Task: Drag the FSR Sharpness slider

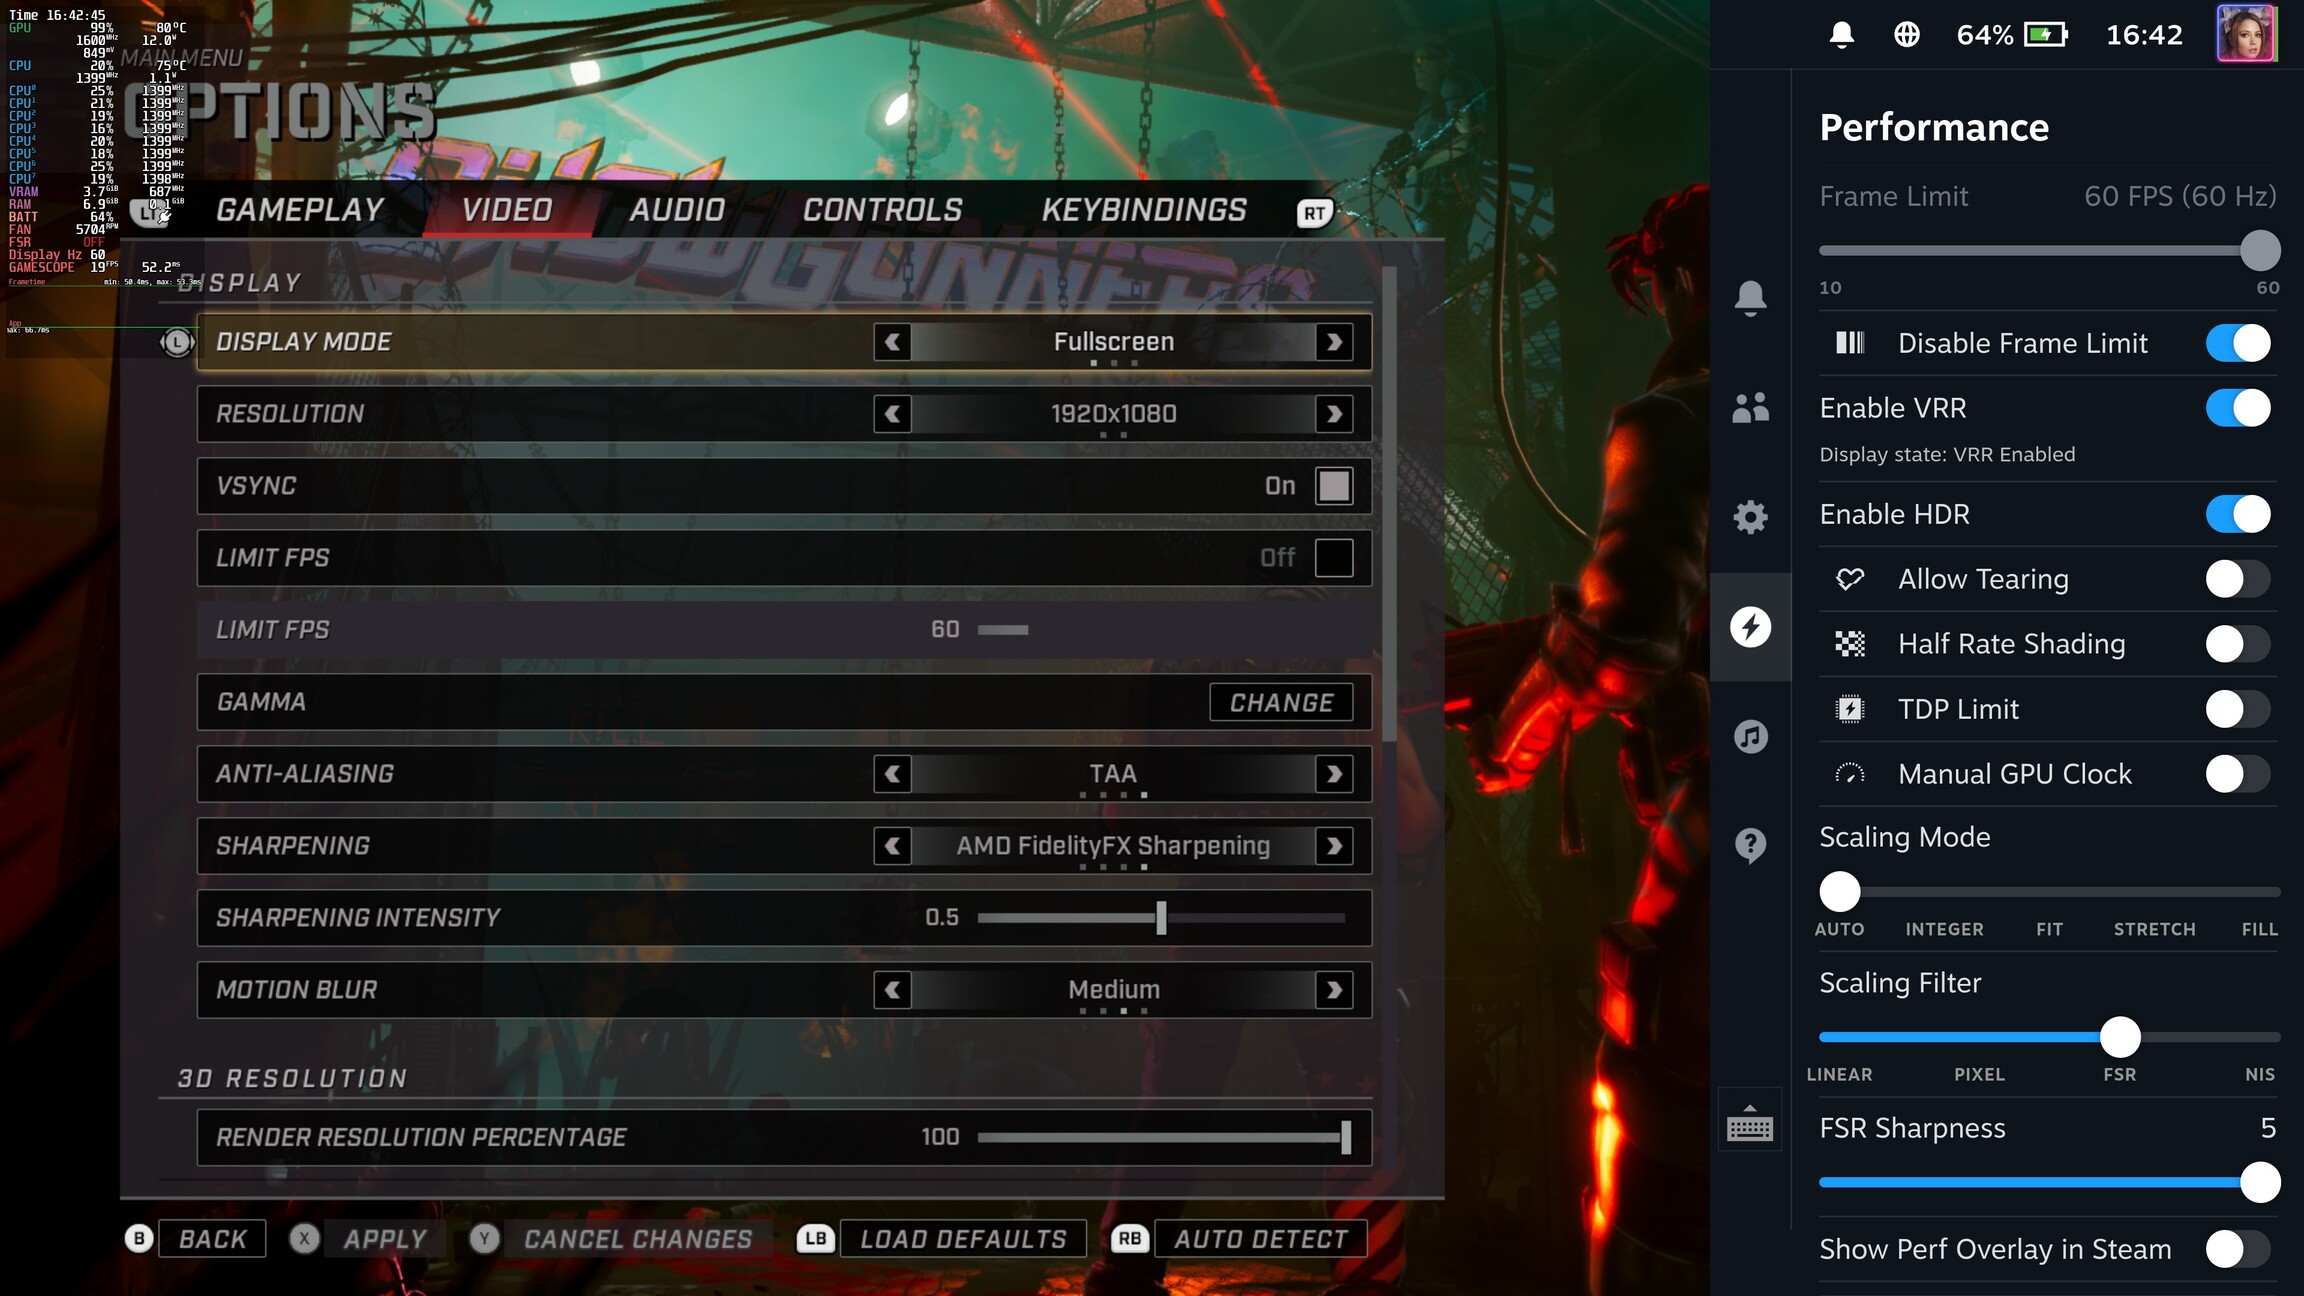Action: pos(2260,1182)
